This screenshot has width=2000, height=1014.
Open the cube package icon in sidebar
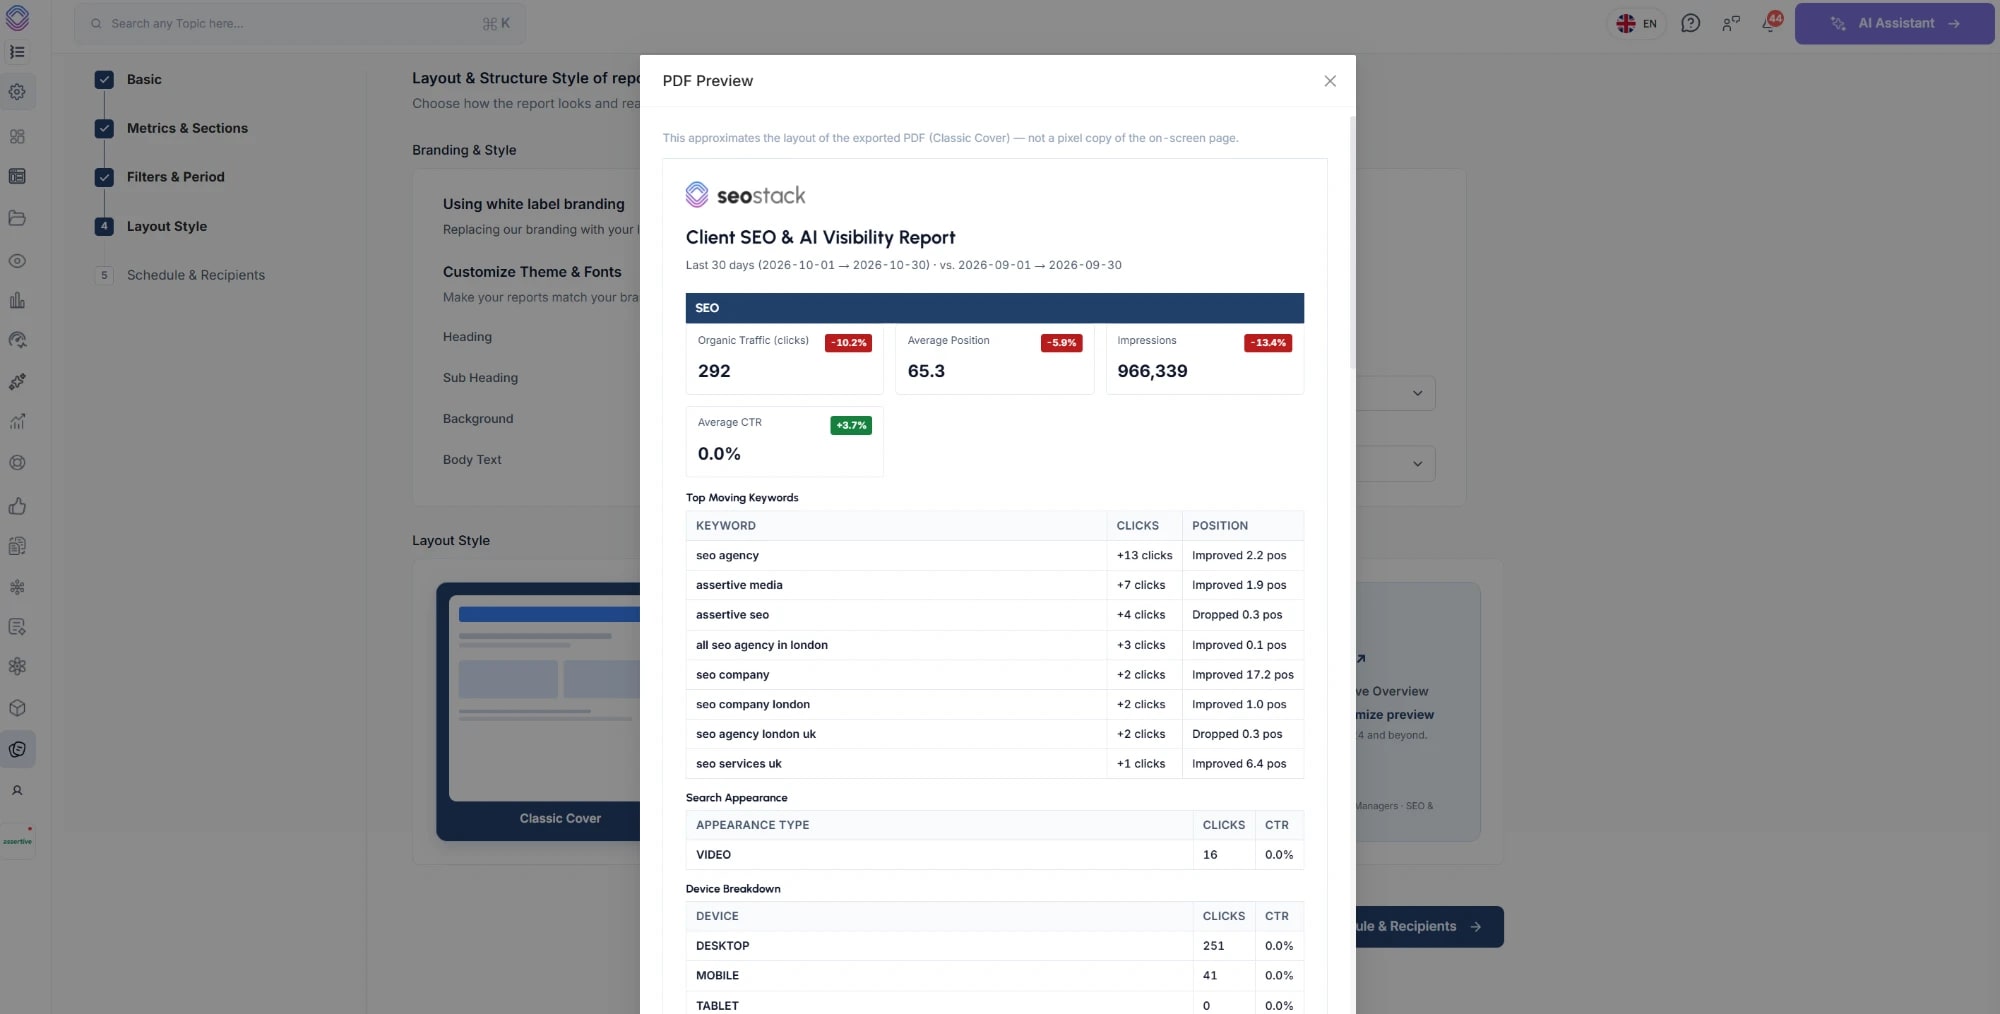[x=17, y=708]
